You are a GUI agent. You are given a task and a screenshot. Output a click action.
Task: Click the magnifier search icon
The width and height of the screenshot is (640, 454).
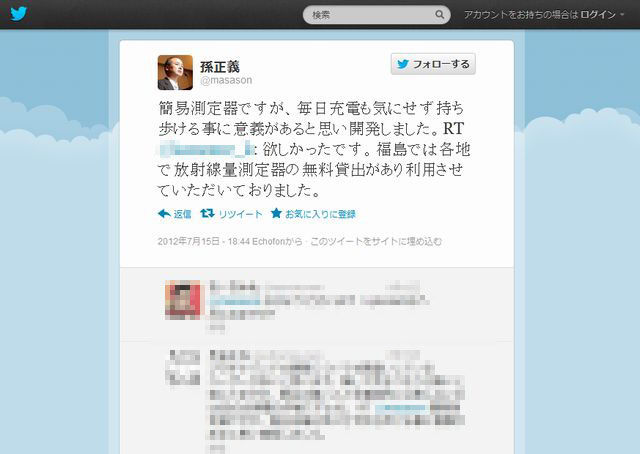click(439, 15)
